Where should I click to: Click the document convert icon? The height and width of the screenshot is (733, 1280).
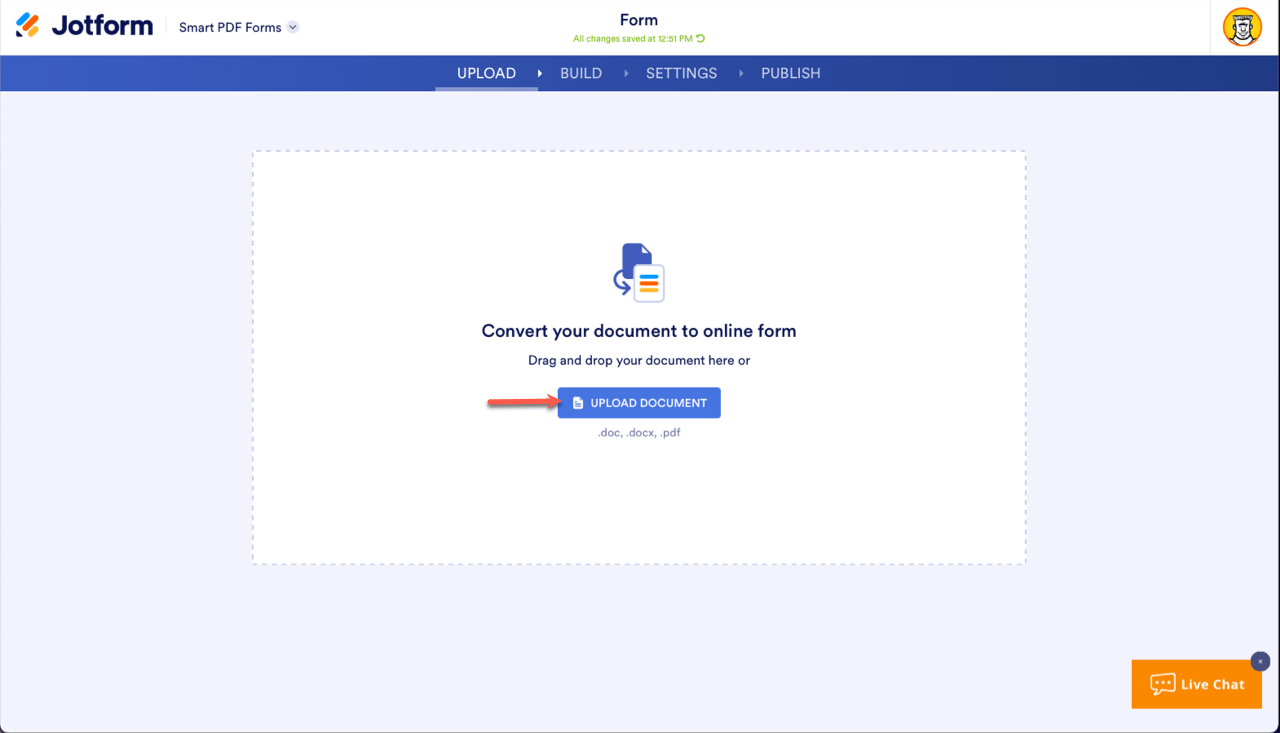(x=639, y=272)
